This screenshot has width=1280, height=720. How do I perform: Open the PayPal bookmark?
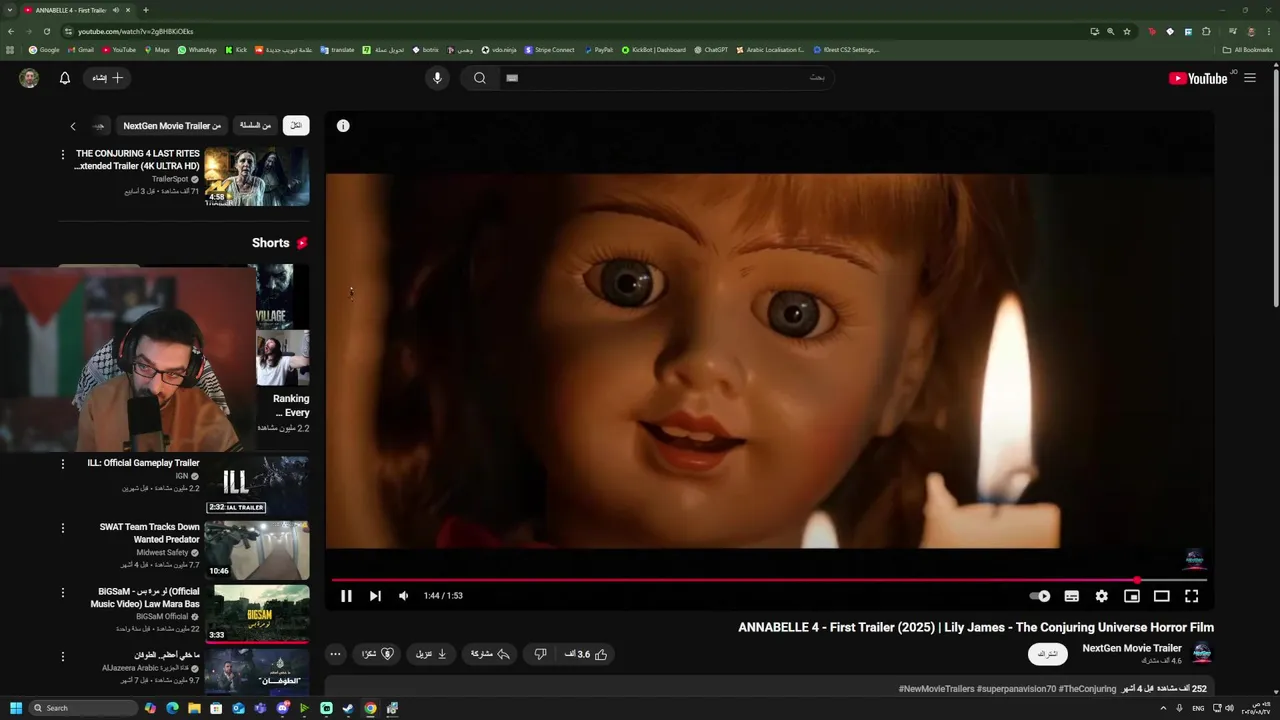pos(598,50)
